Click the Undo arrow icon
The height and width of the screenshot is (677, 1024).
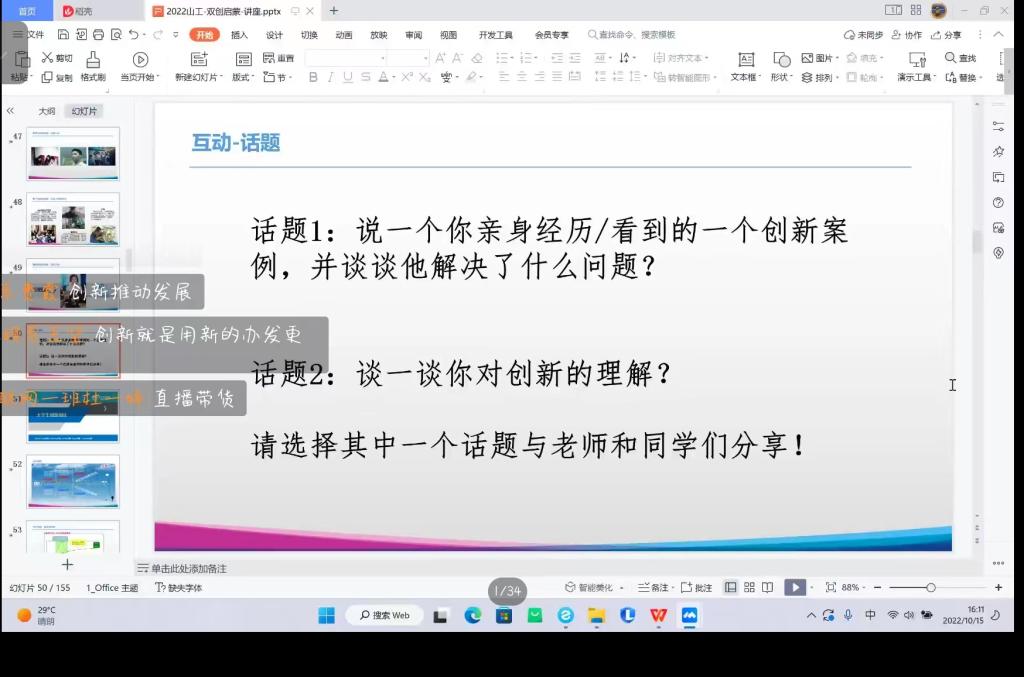tap(132, 34)
